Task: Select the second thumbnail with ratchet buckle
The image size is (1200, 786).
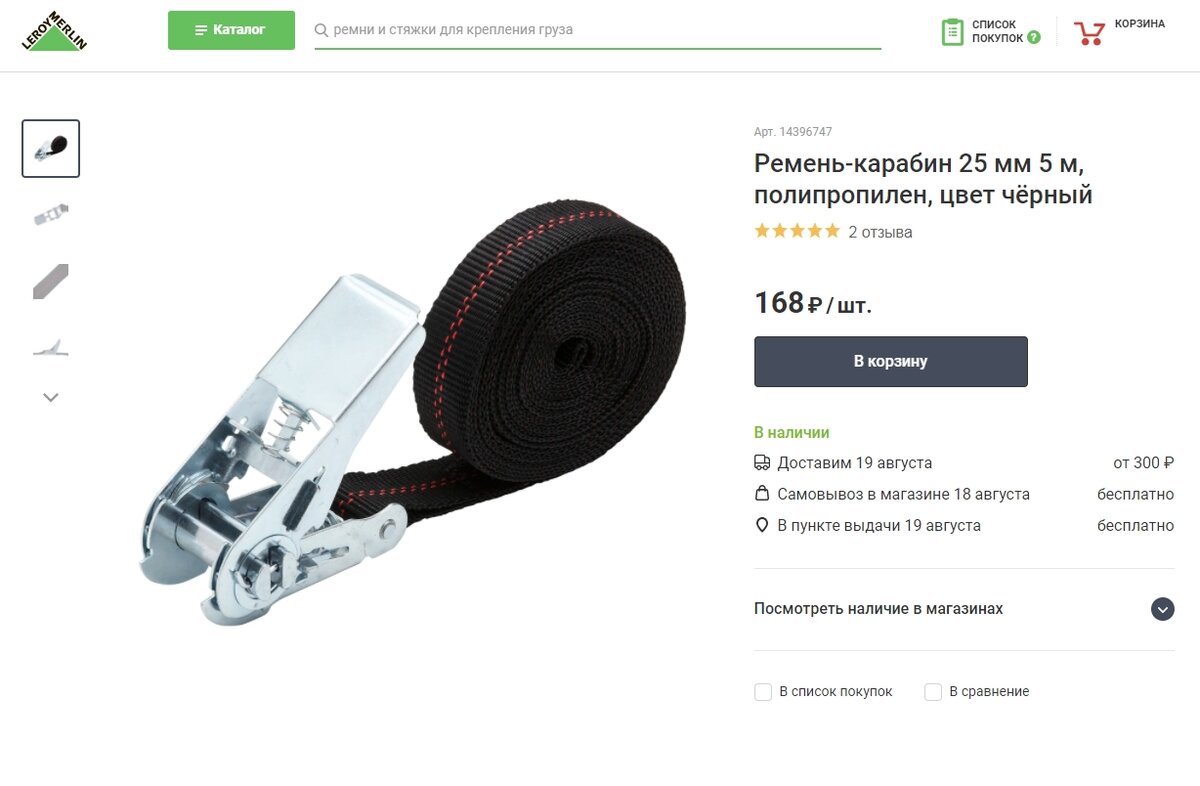Action: [51, 214]
